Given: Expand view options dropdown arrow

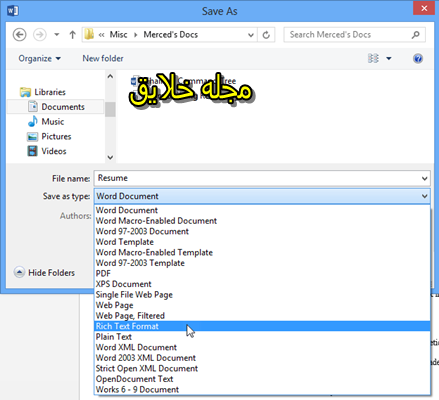Looking at the screenshot, I should point(389,59).
